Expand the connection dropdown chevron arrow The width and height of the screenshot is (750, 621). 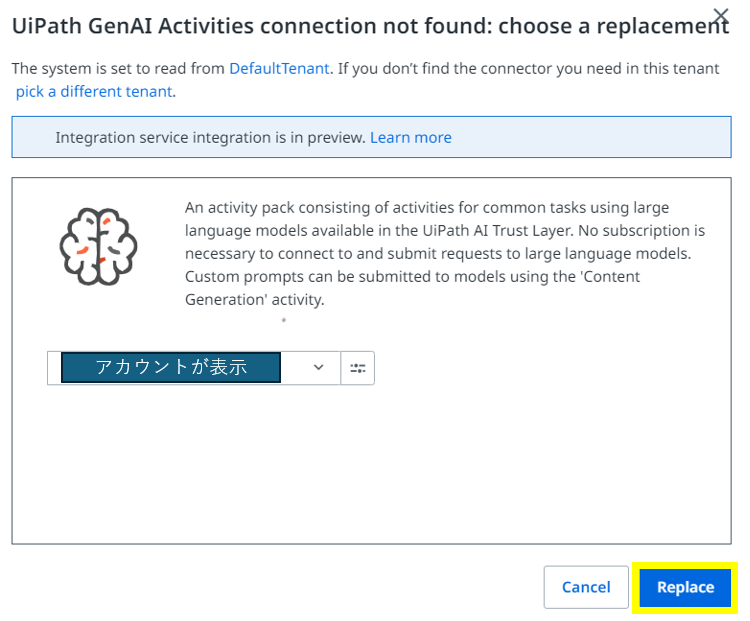point(319,368)
